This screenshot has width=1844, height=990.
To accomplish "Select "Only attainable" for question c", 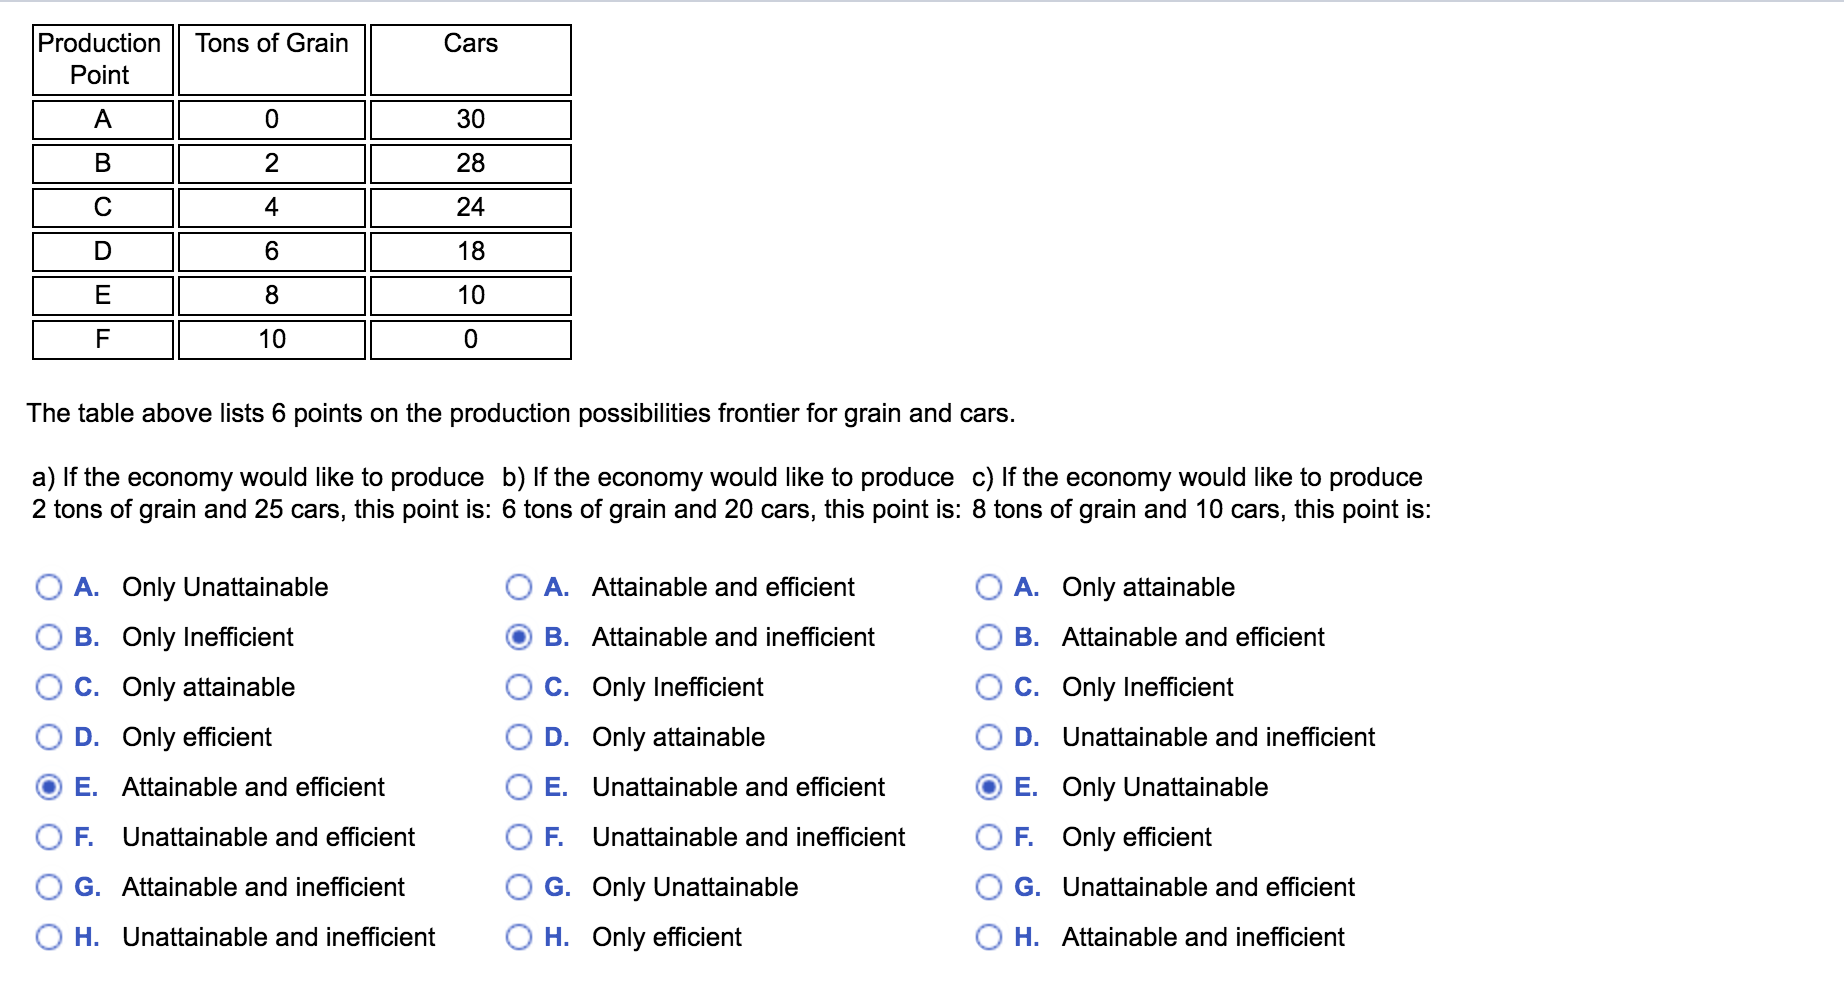I will [990, 587].
